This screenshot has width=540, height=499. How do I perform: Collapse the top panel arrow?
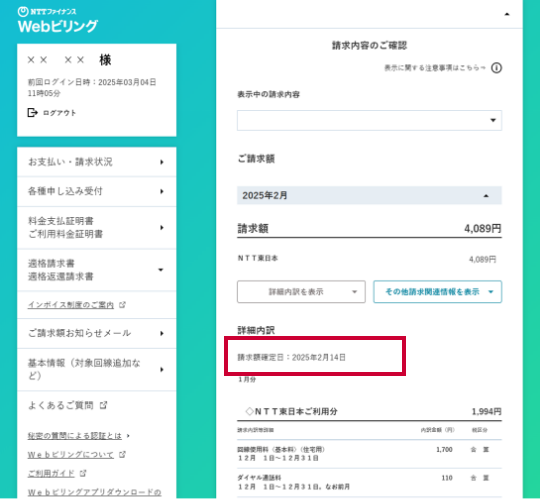click(x=507, y=14)
